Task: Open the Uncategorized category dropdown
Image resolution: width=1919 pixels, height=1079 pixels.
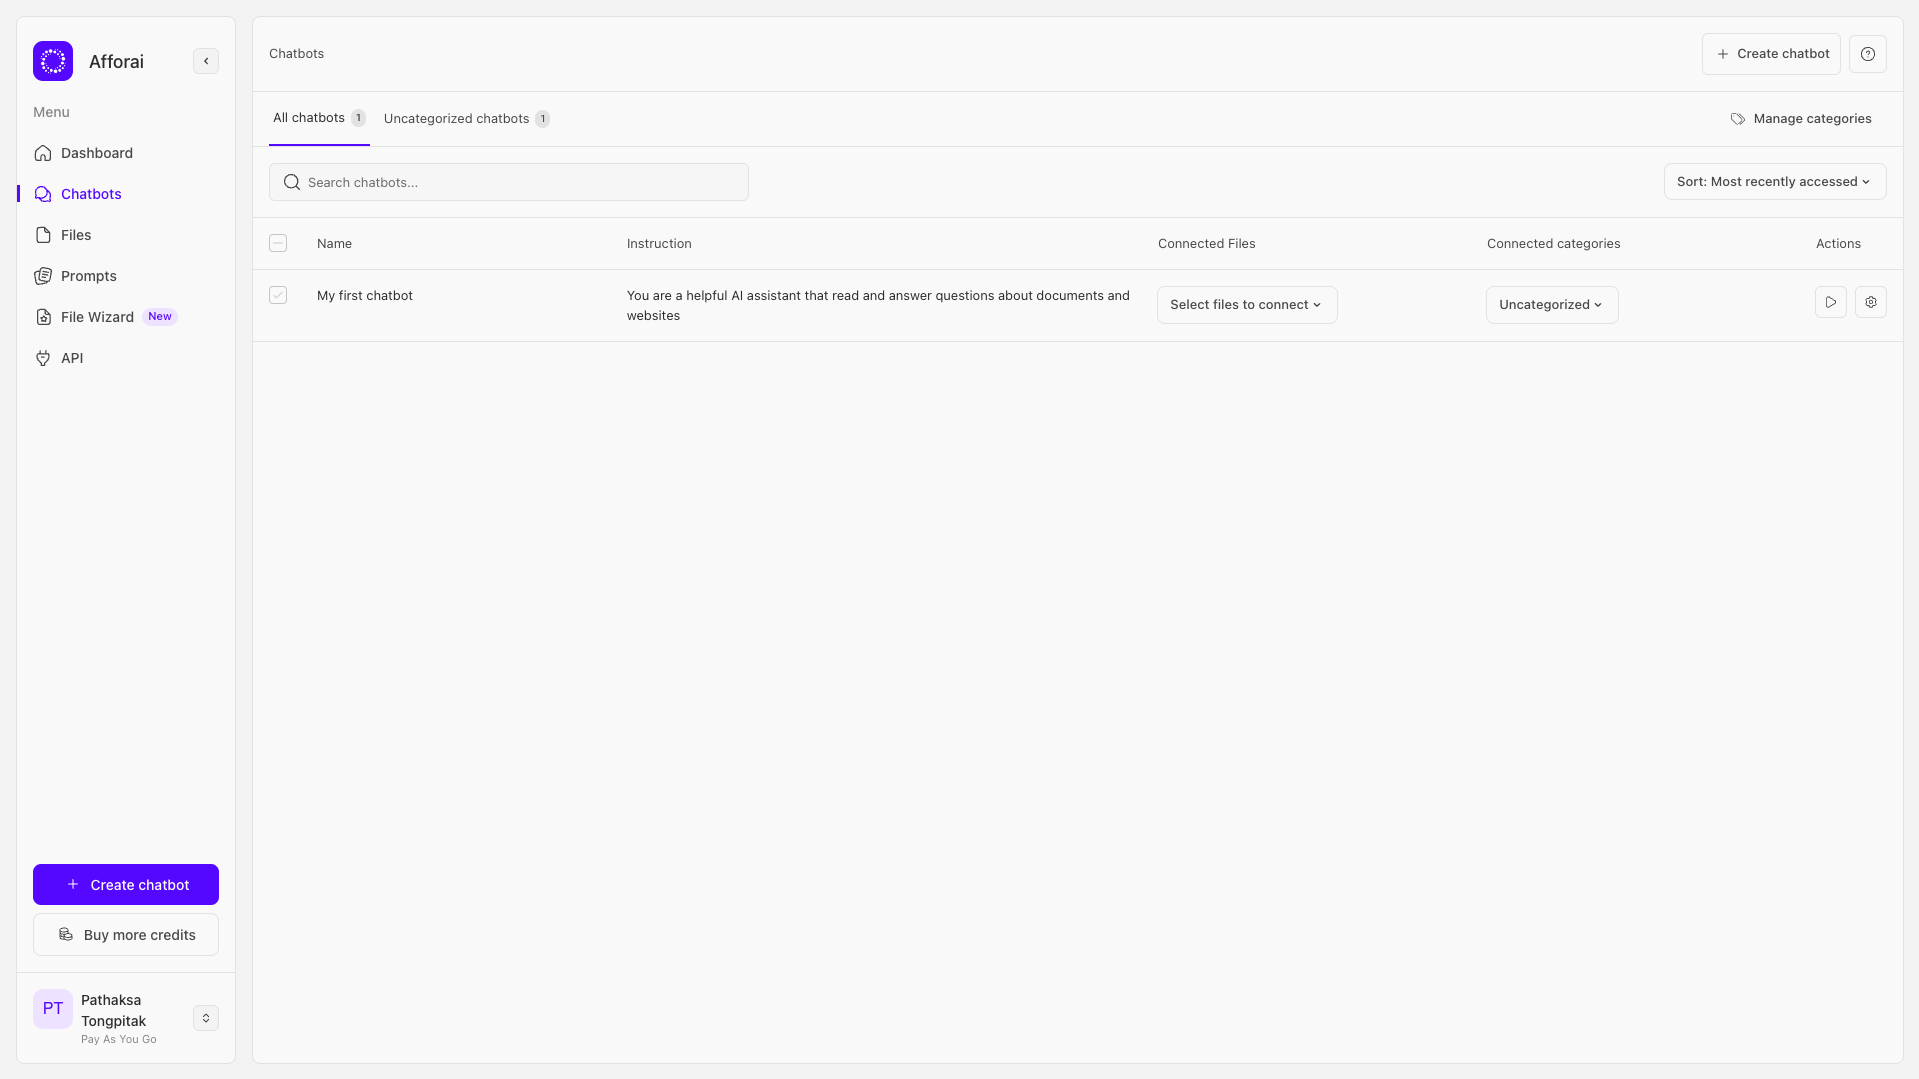Action: (1551, 305)
